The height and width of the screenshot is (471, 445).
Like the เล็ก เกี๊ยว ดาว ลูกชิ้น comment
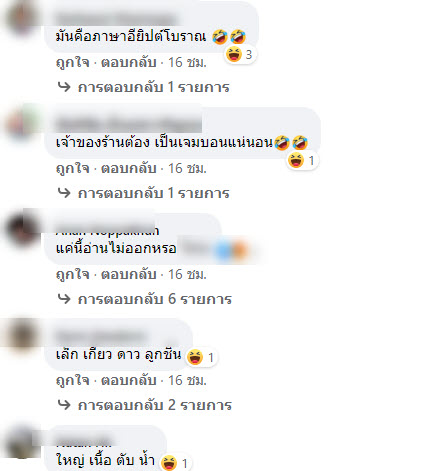pyautogui.click(x=73, y=381)
